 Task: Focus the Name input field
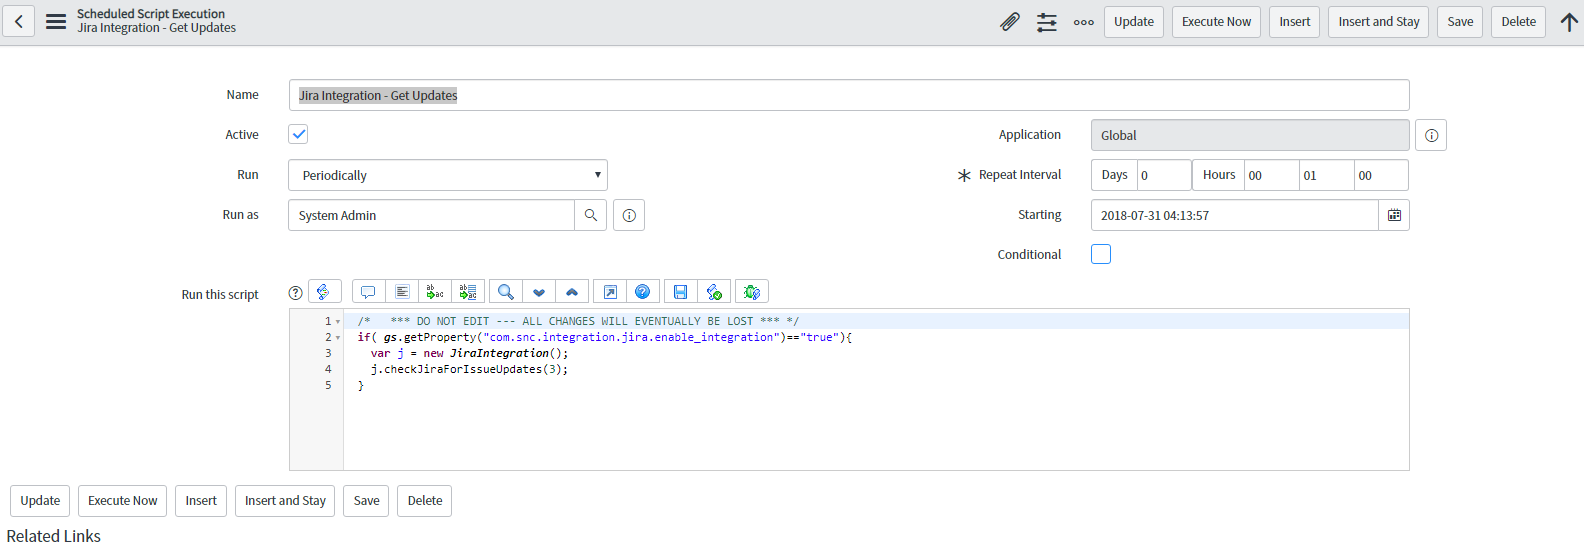[x=849, y=95]
